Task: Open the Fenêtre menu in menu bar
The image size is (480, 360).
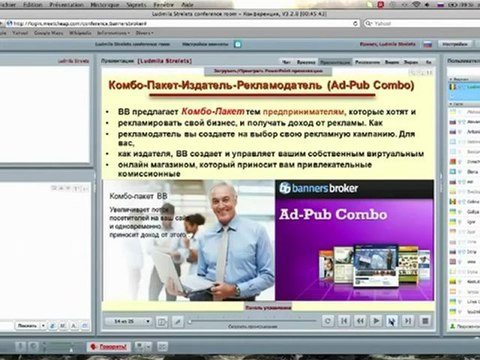Action: tap(163, 5)
